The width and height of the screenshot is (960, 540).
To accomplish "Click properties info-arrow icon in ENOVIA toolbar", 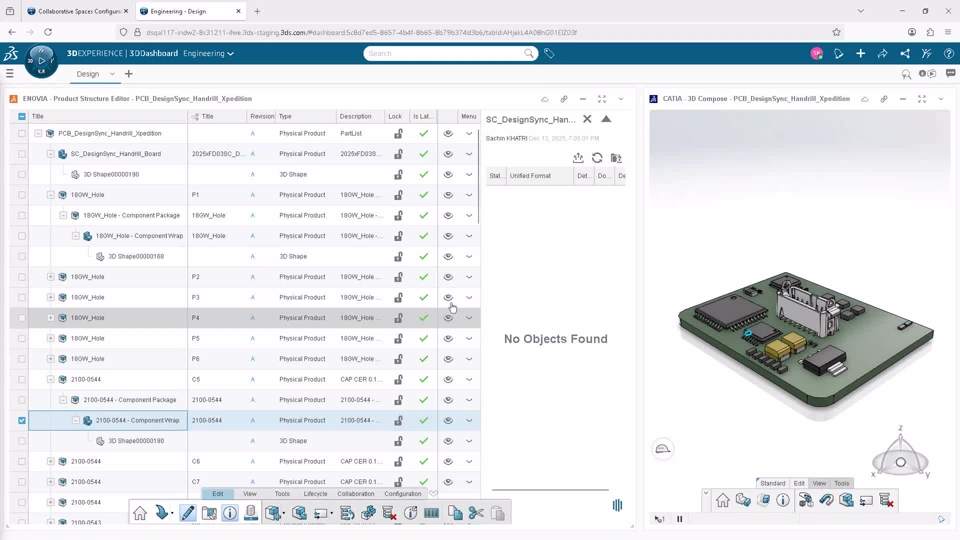I will coord(410,513).
